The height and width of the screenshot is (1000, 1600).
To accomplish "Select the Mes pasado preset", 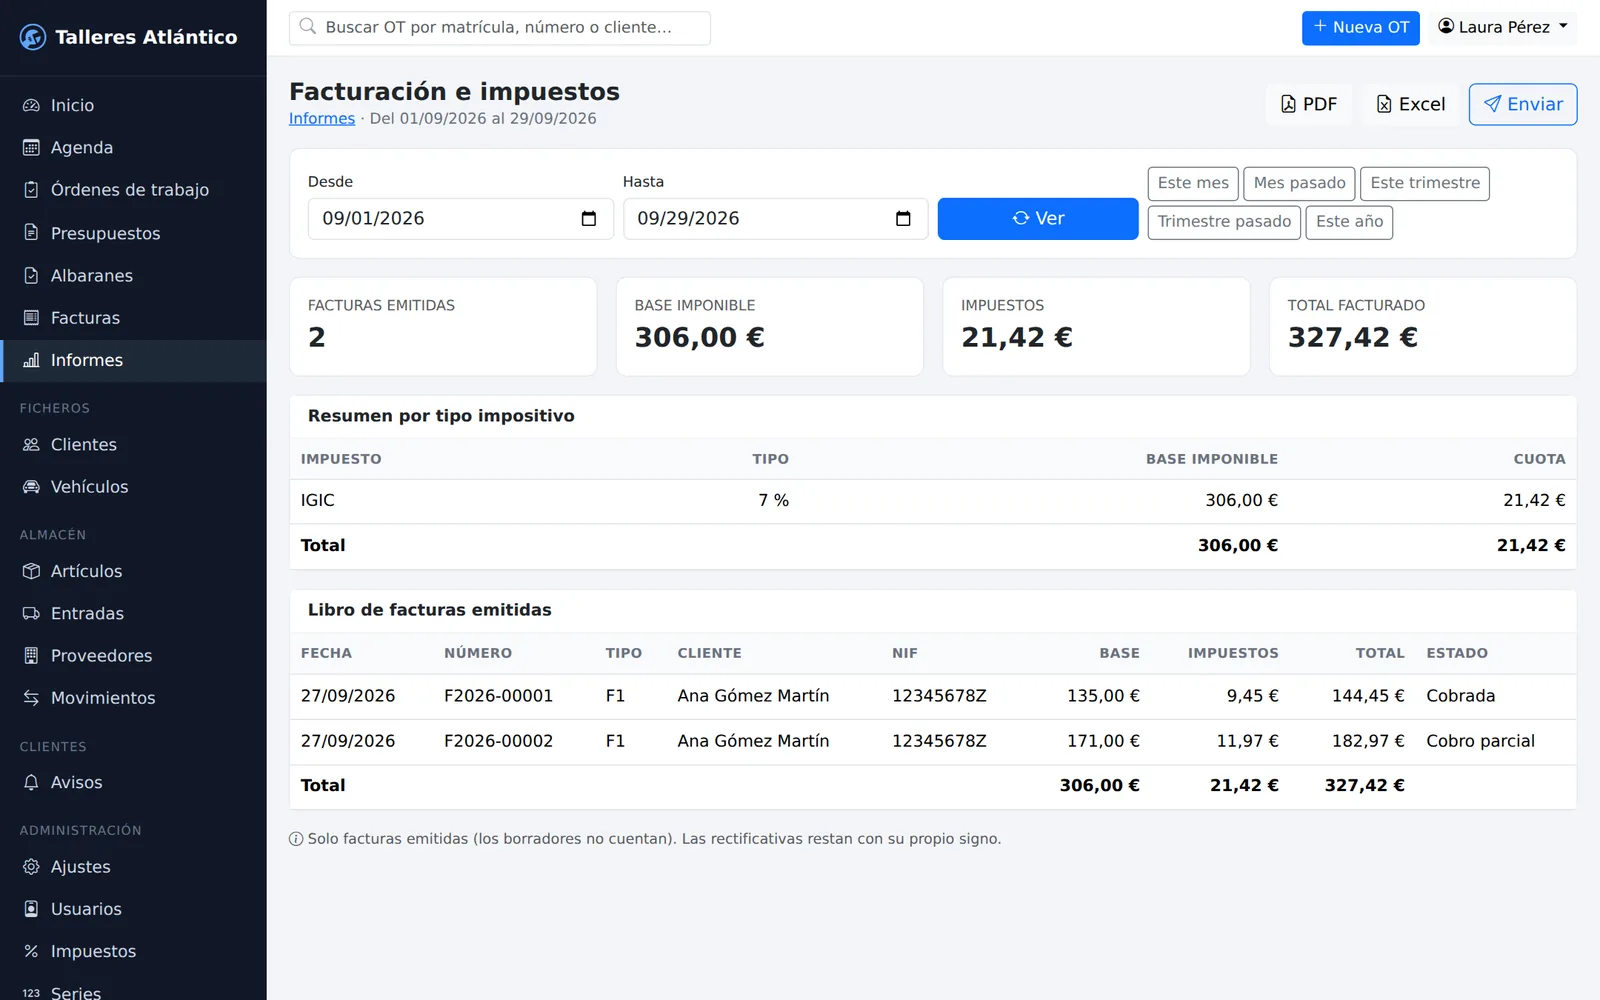I will (1299, 183).
